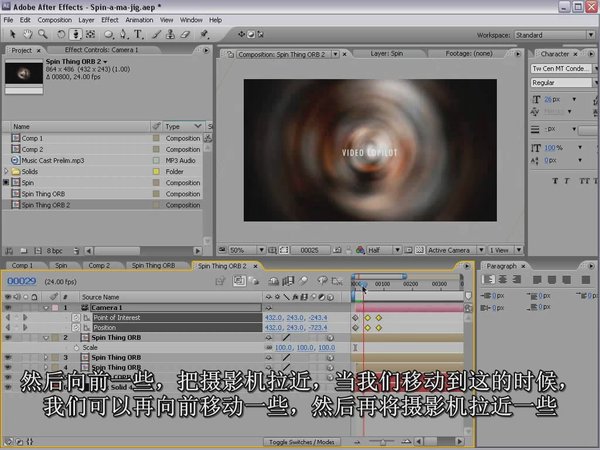Open the Workspace Standard dropdown
This screenshot has height=450, width=600.
click(552, 34)
